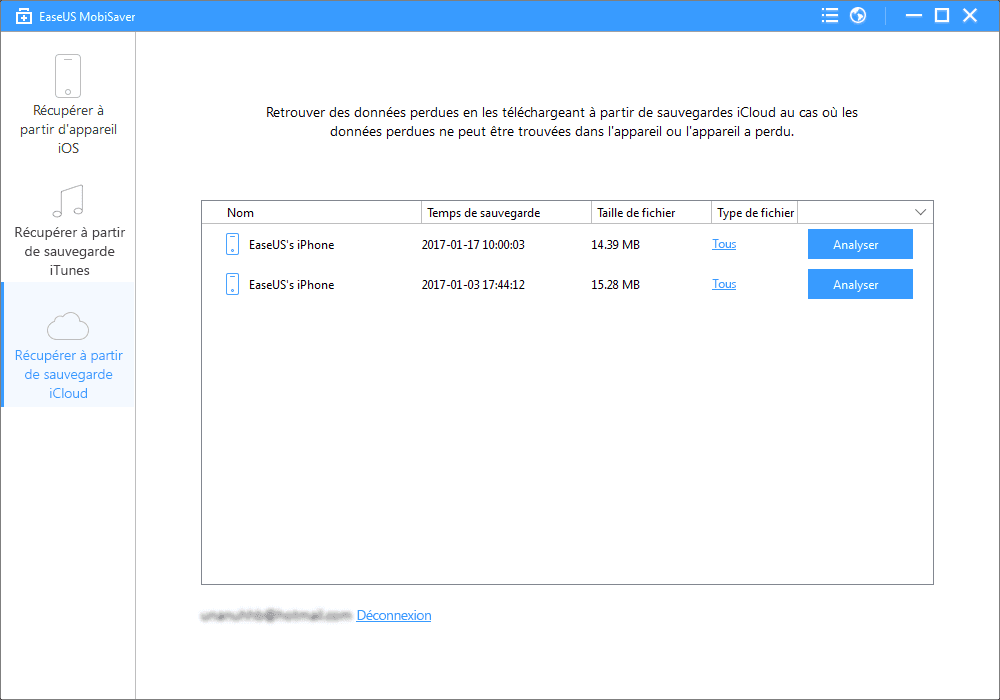
Task: Click the EaseUS MobiSaver logo icon
Action: (25, 16)
